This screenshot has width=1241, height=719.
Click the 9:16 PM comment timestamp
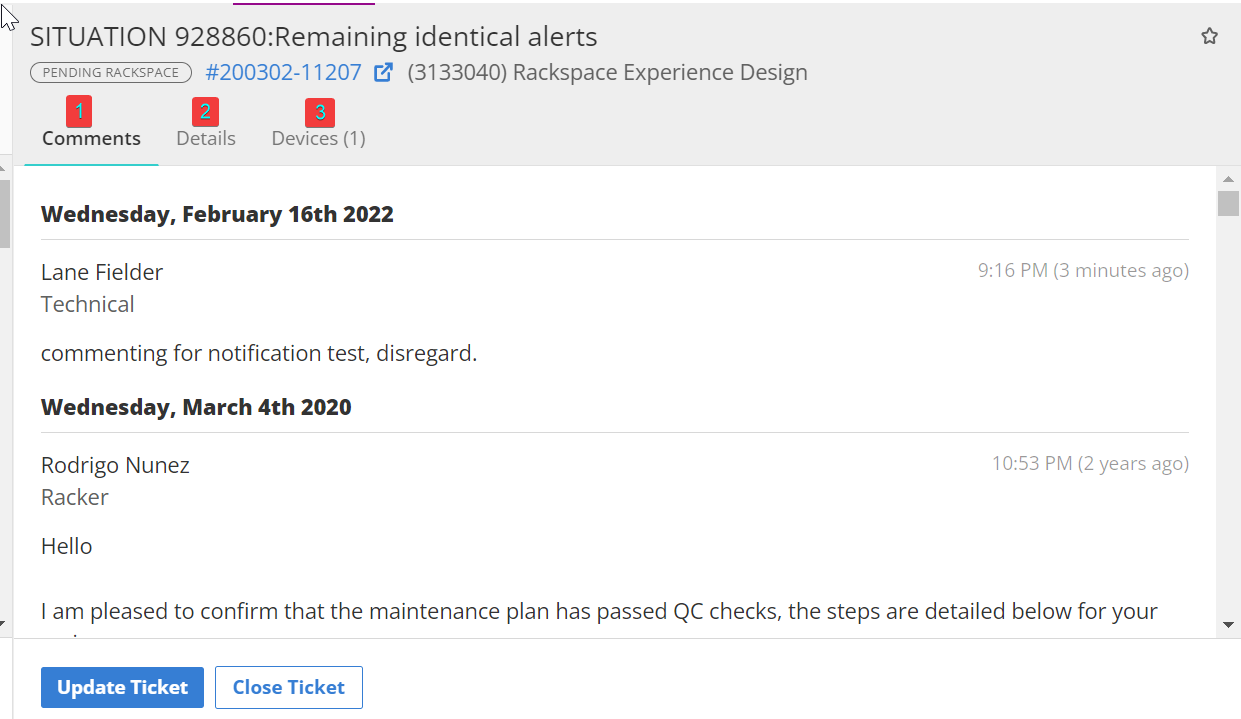coord(1083,270)
